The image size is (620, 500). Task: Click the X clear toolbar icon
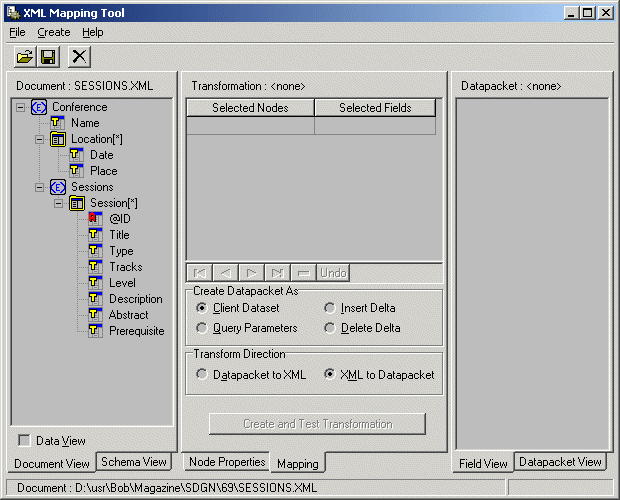79,58
